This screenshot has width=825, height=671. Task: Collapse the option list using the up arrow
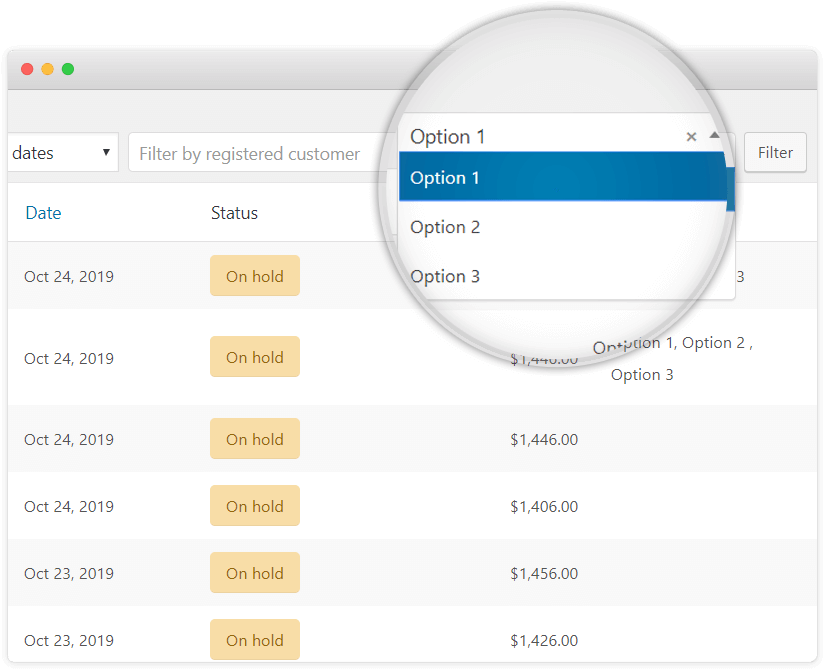pos(714,135)
